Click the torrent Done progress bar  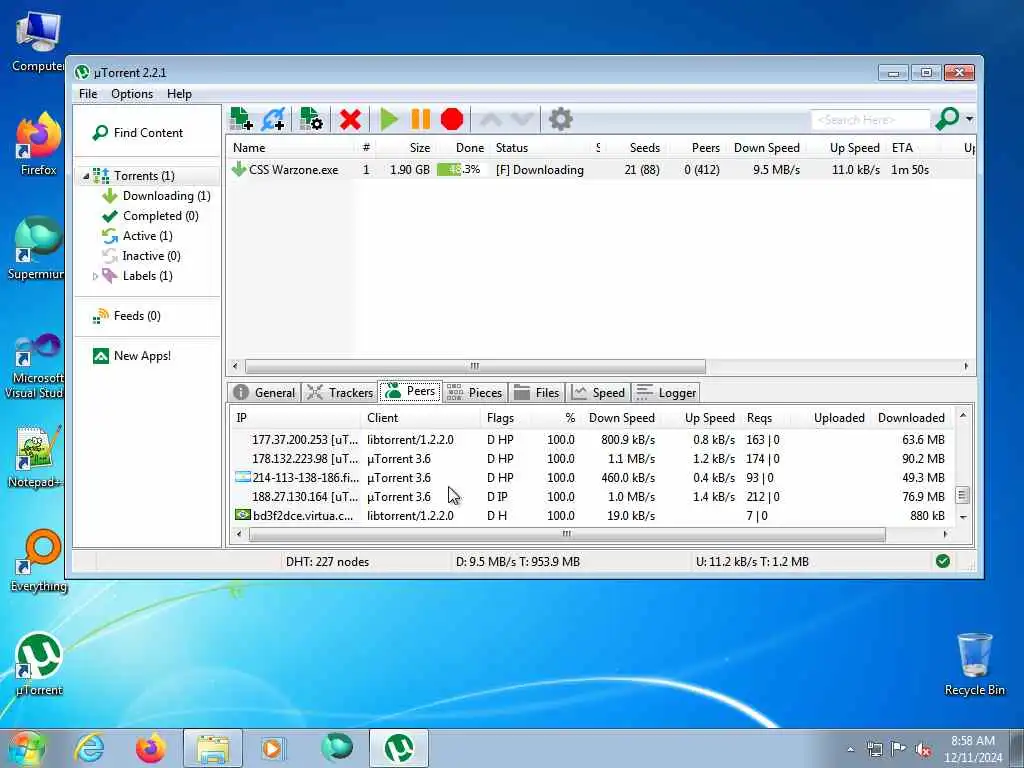[x=461, y=170]
